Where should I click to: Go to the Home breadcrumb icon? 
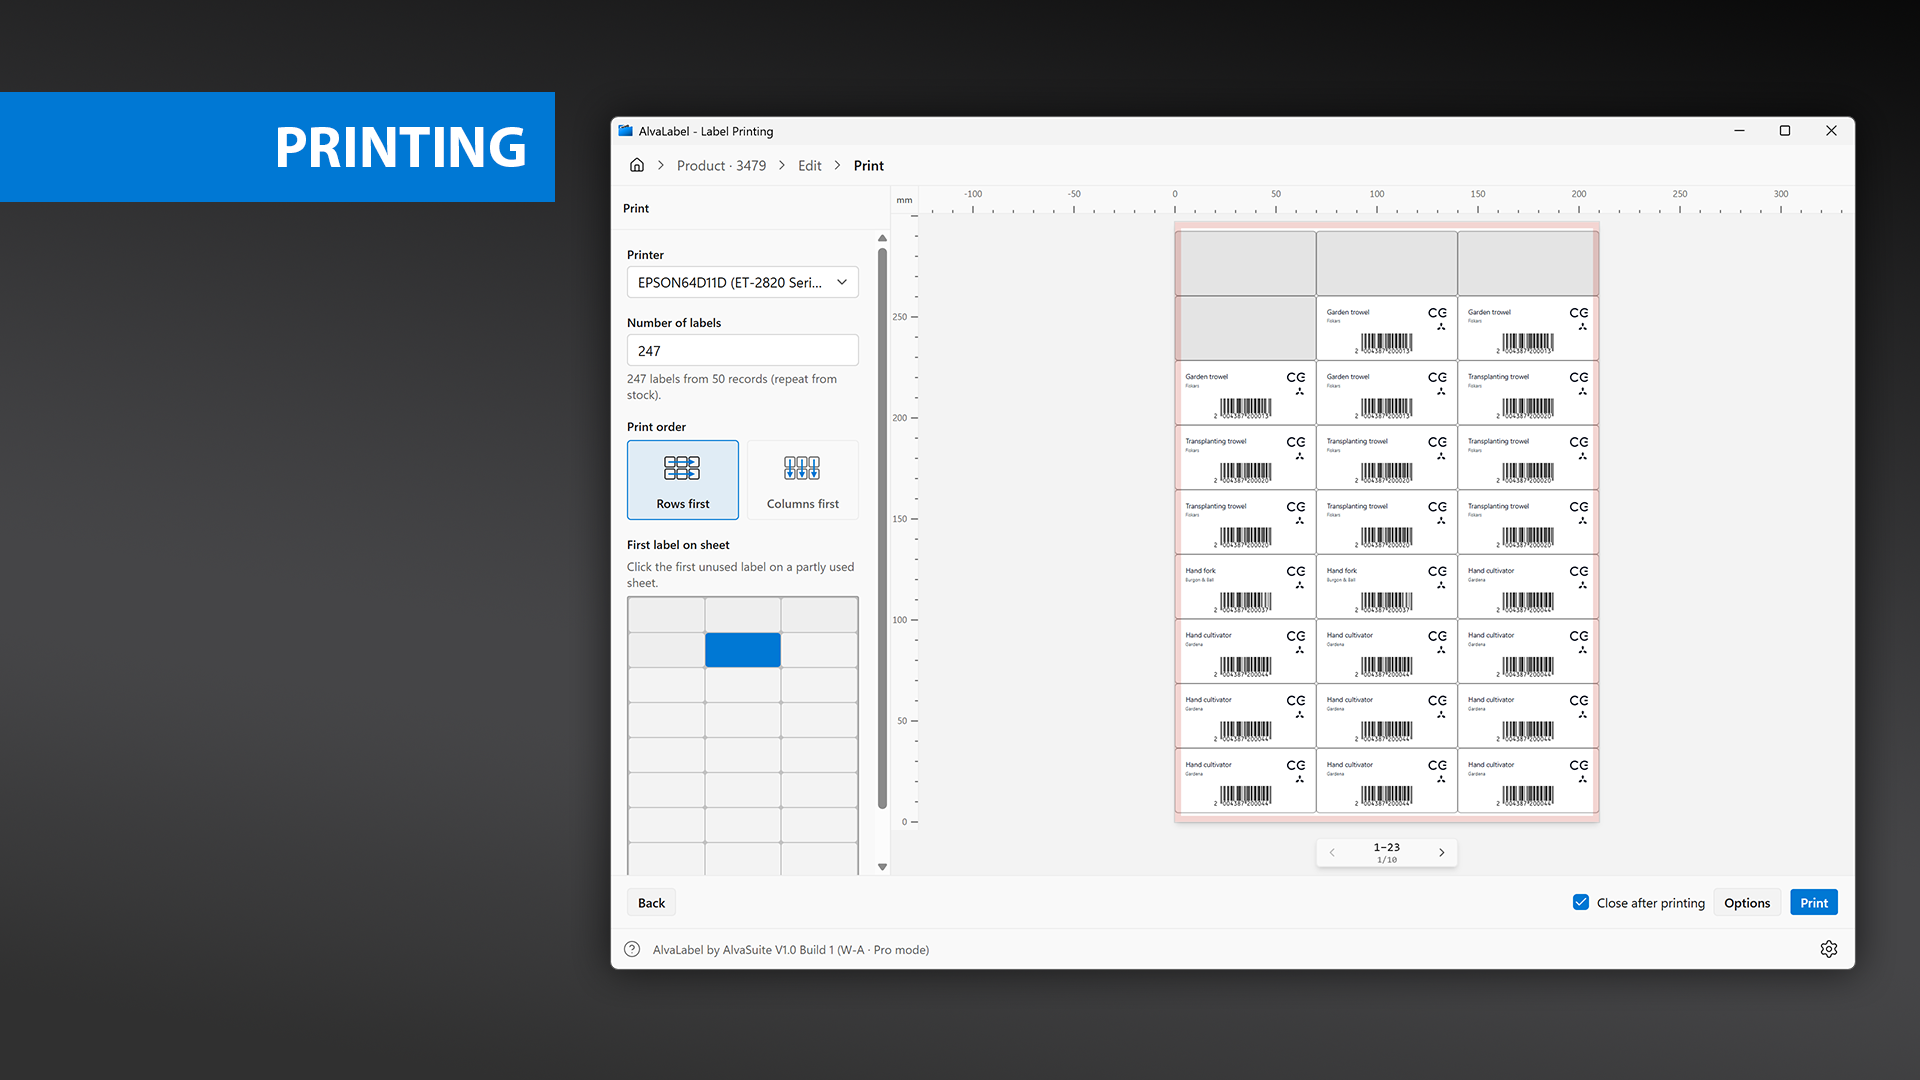pos(637,165)
